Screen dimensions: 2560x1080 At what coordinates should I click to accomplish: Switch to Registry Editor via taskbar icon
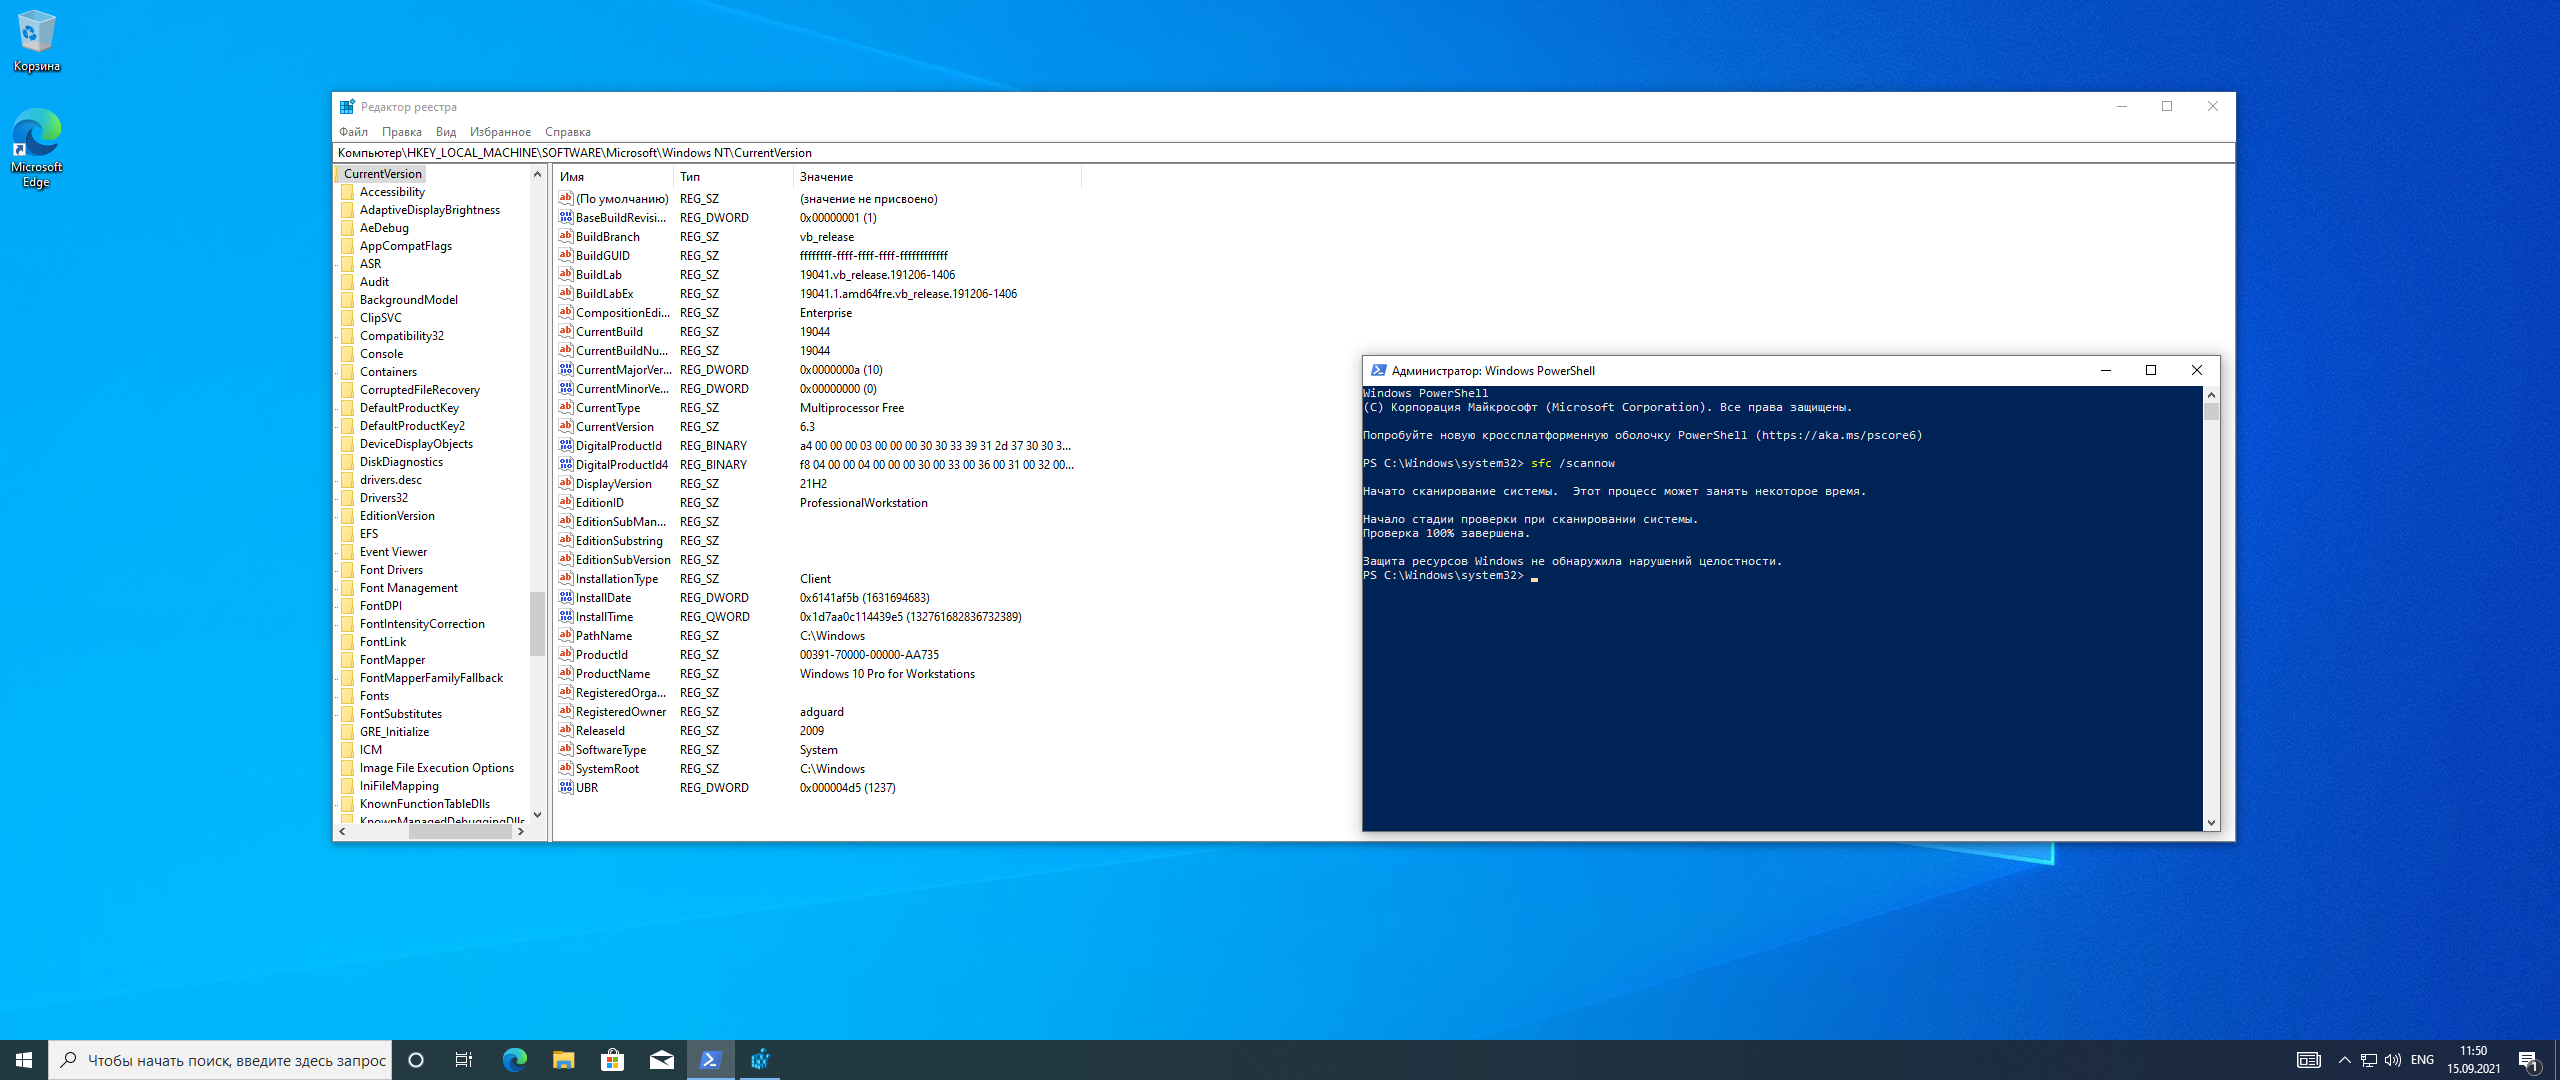coord(760,1060)
